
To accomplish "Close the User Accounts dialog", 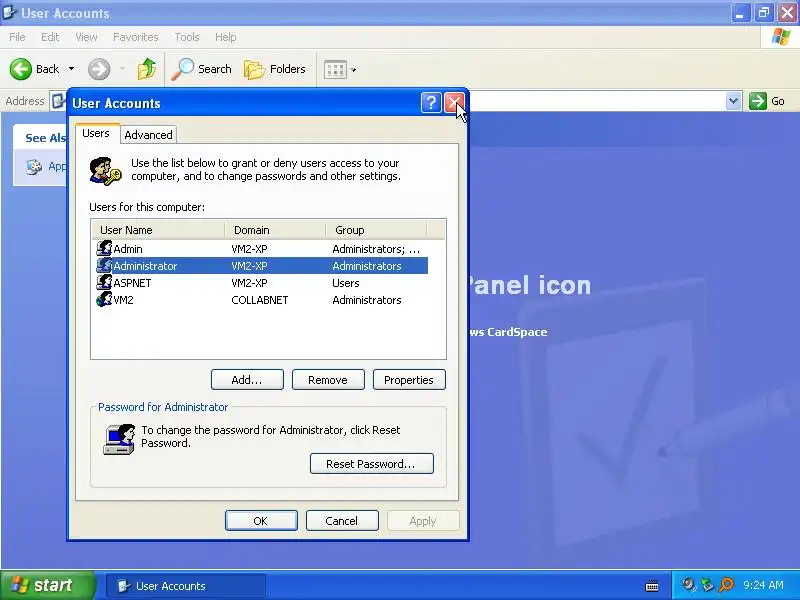I will pos(454,103).
